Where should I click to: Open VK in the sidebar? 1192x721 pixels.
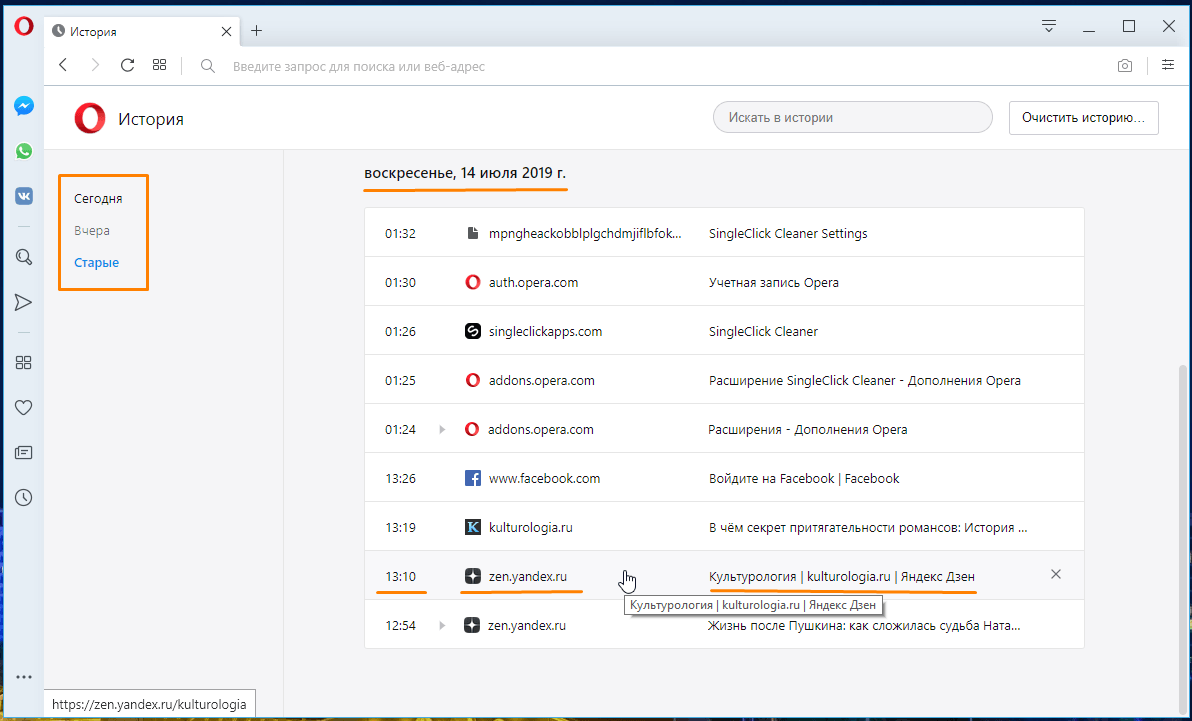24,196
